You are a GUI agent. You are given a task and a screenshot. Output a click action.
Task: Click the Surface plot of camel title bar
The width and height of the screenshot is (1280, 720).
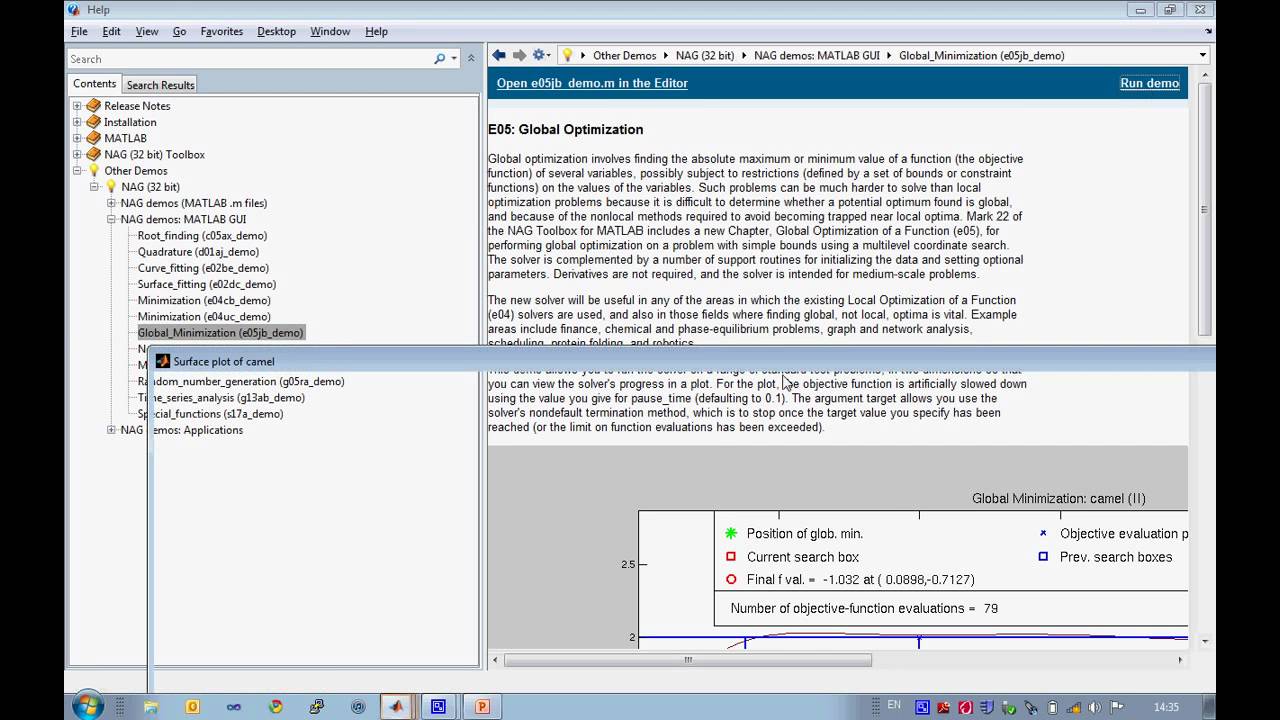[682, 361]
